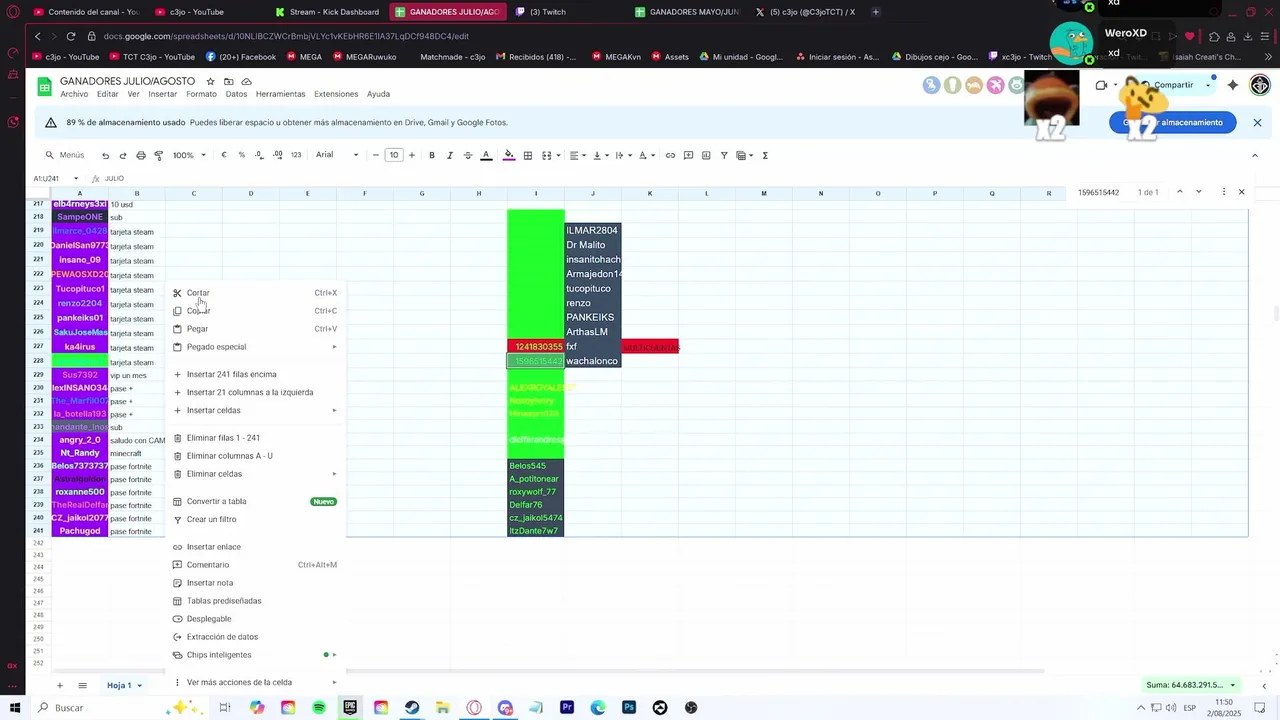The image size is (1280, 720).
Task: Toggle italic formatting
Action: 450,155
